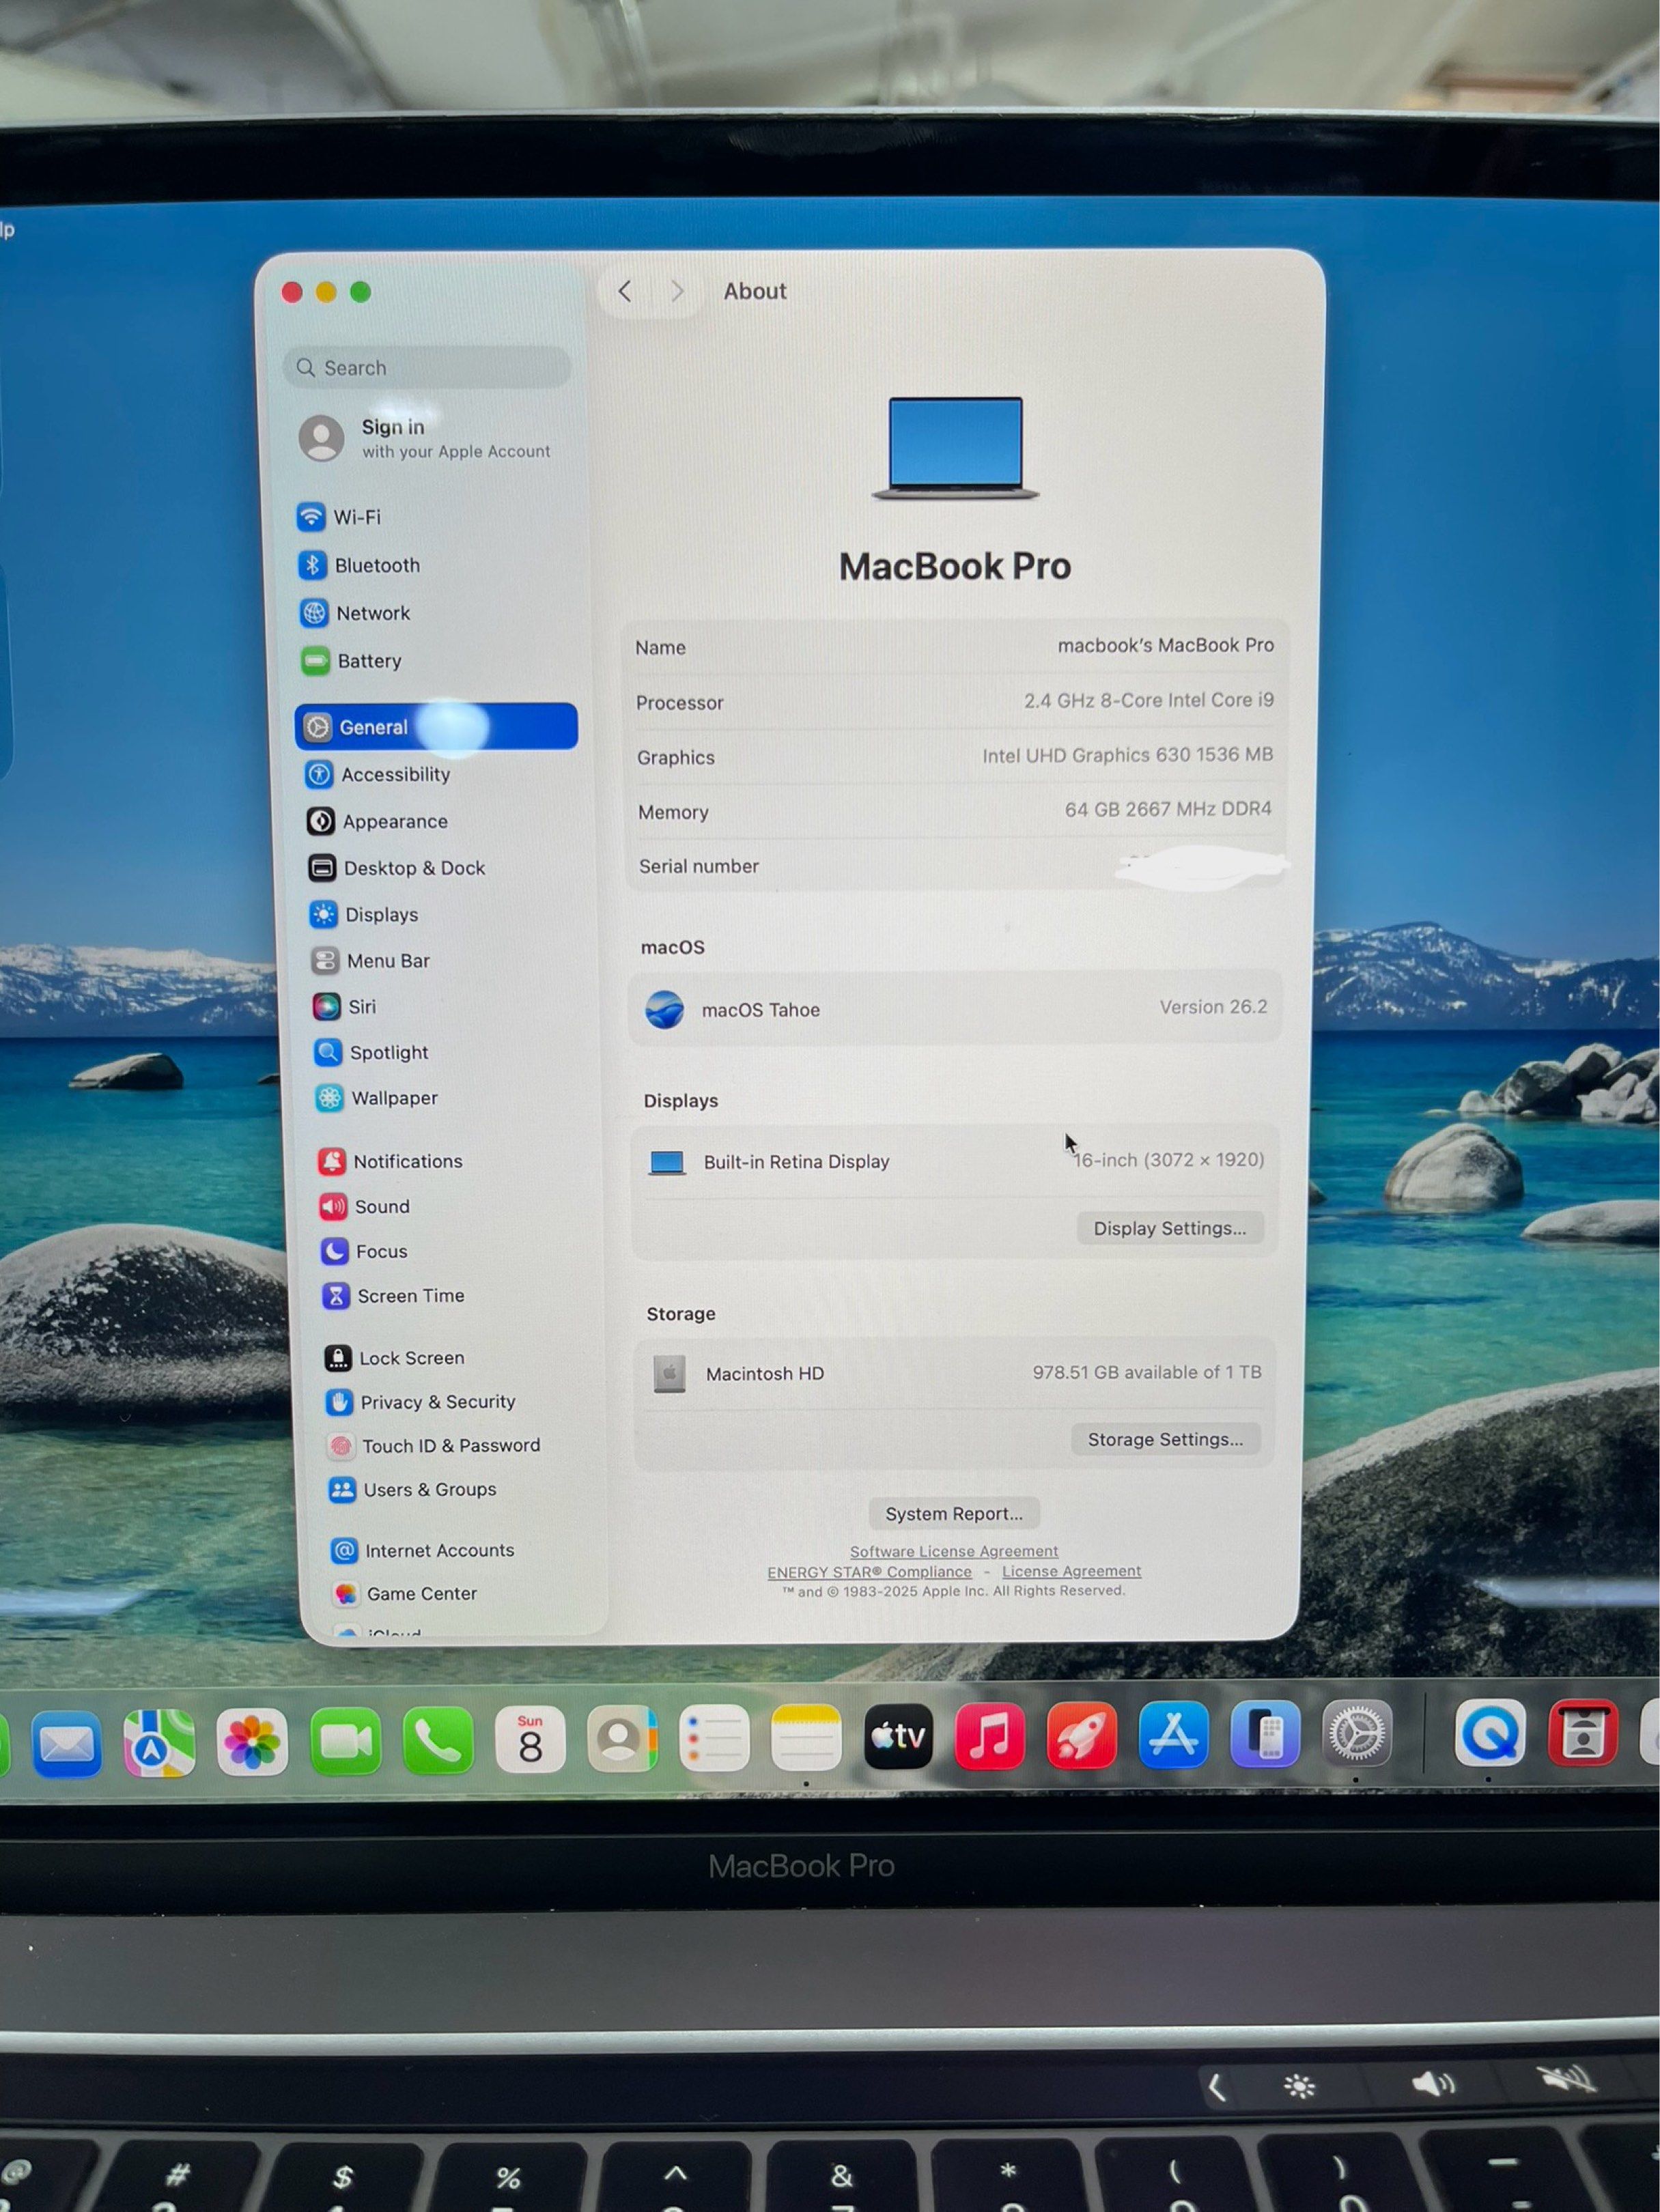
Task: Go back with the left chevron
Action: [x=625, y=291]
